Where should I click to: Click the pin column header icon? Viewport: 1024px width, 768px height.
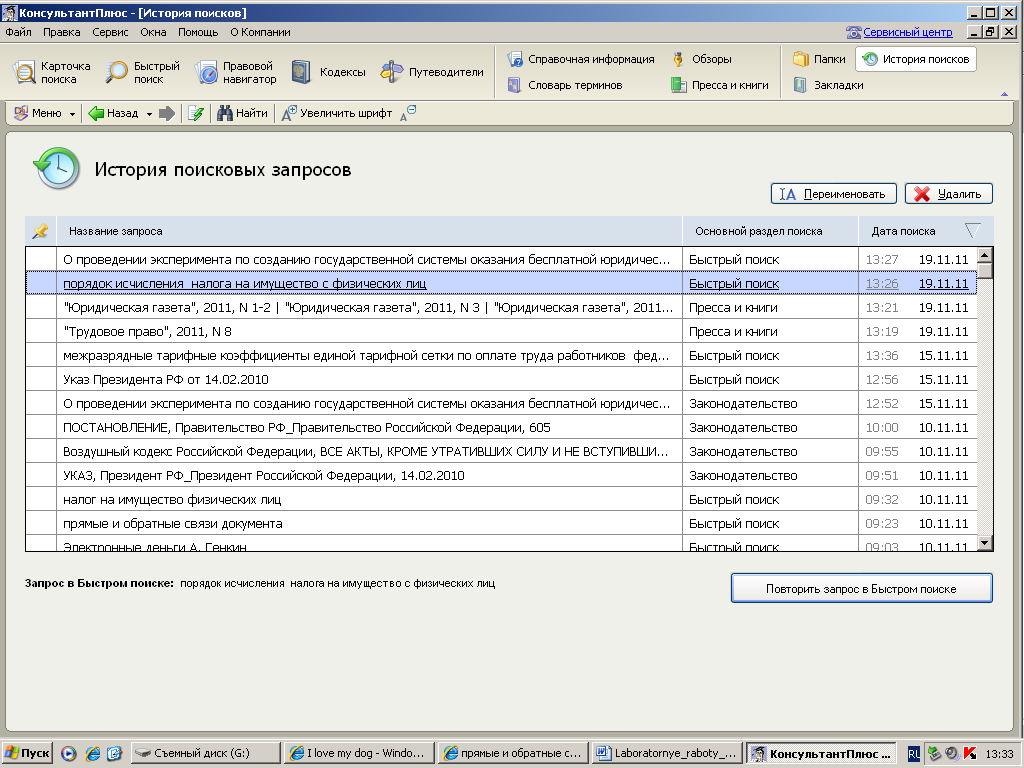point(40,231)
